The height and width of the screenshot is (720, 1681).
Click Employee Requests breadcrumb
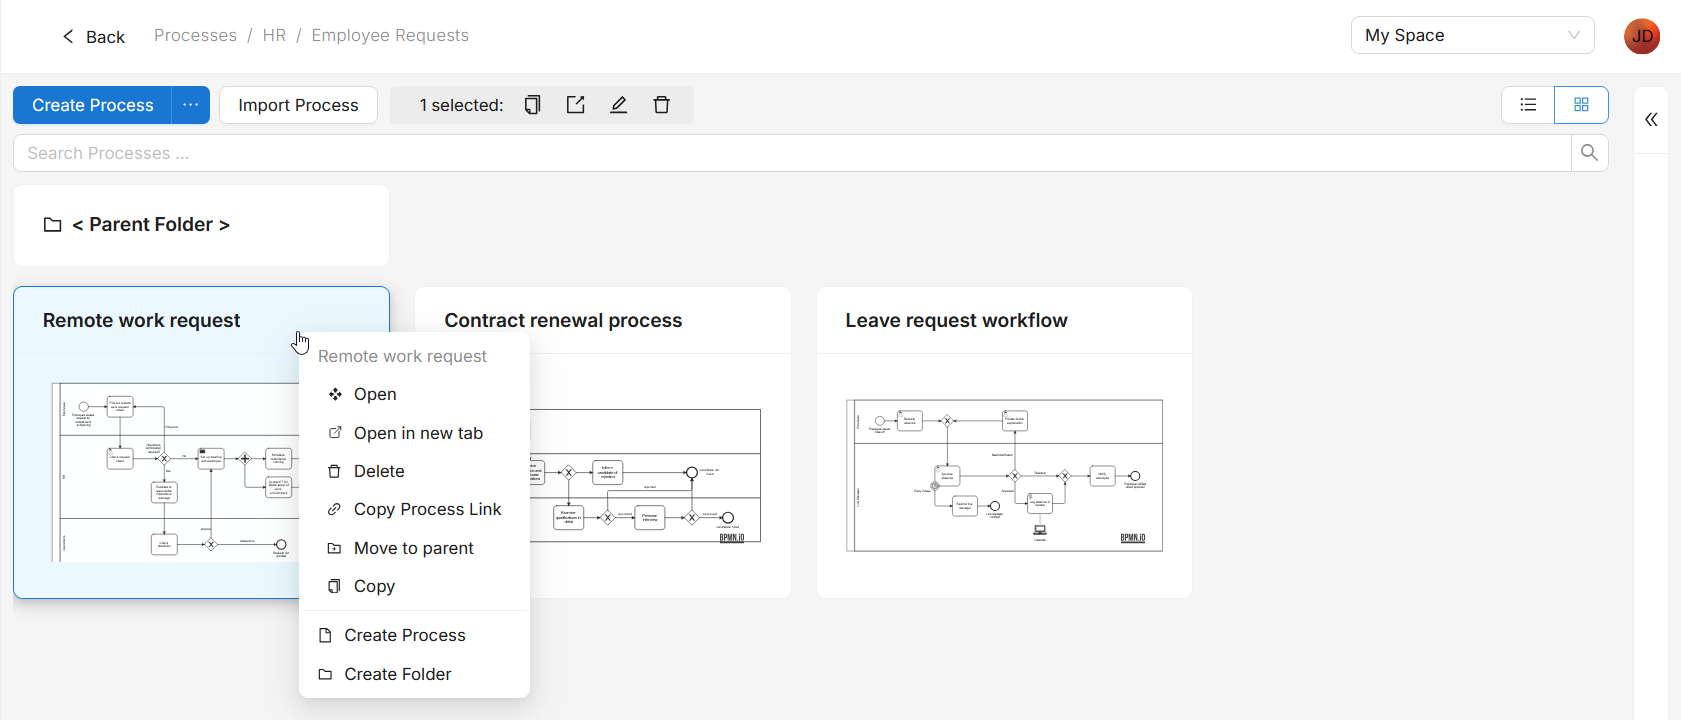(x=390, y=35)
